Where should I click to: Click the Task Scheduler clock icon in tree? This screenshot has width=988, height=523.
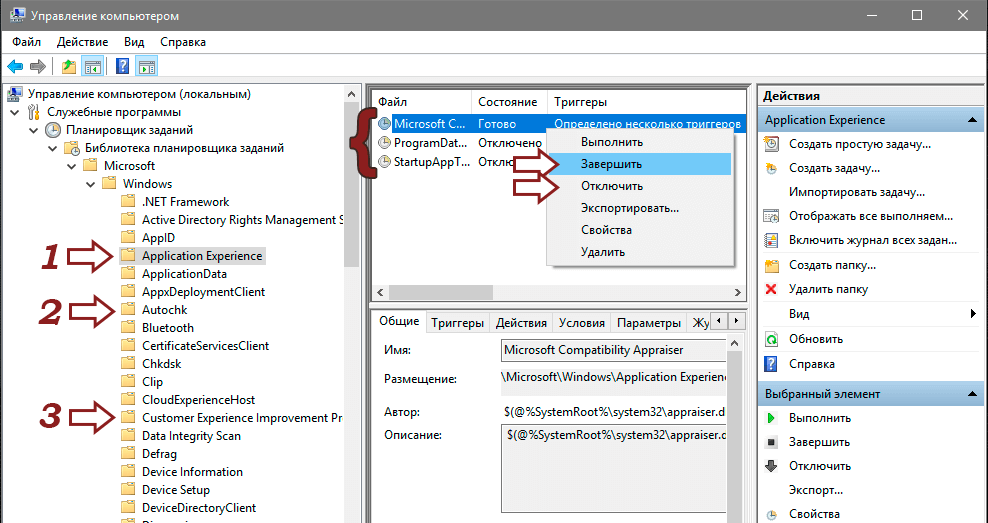point(52,130)
